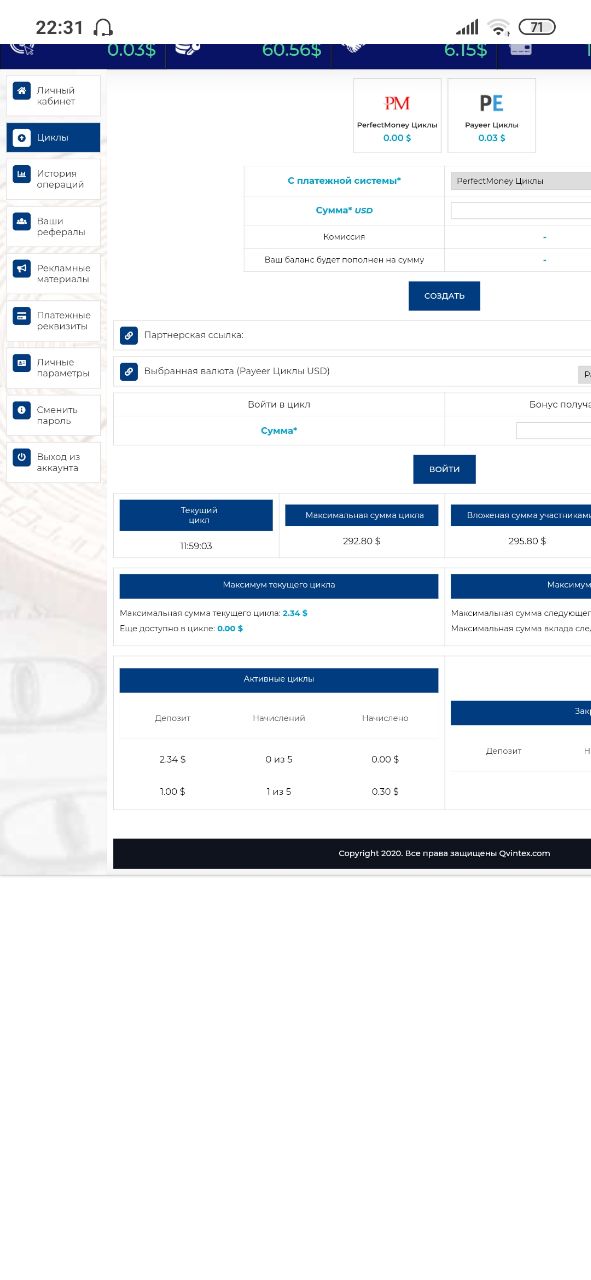Tap the headphones icon in status bar
This screenshot has height=1280, width=591.
(x=103, y=28)
